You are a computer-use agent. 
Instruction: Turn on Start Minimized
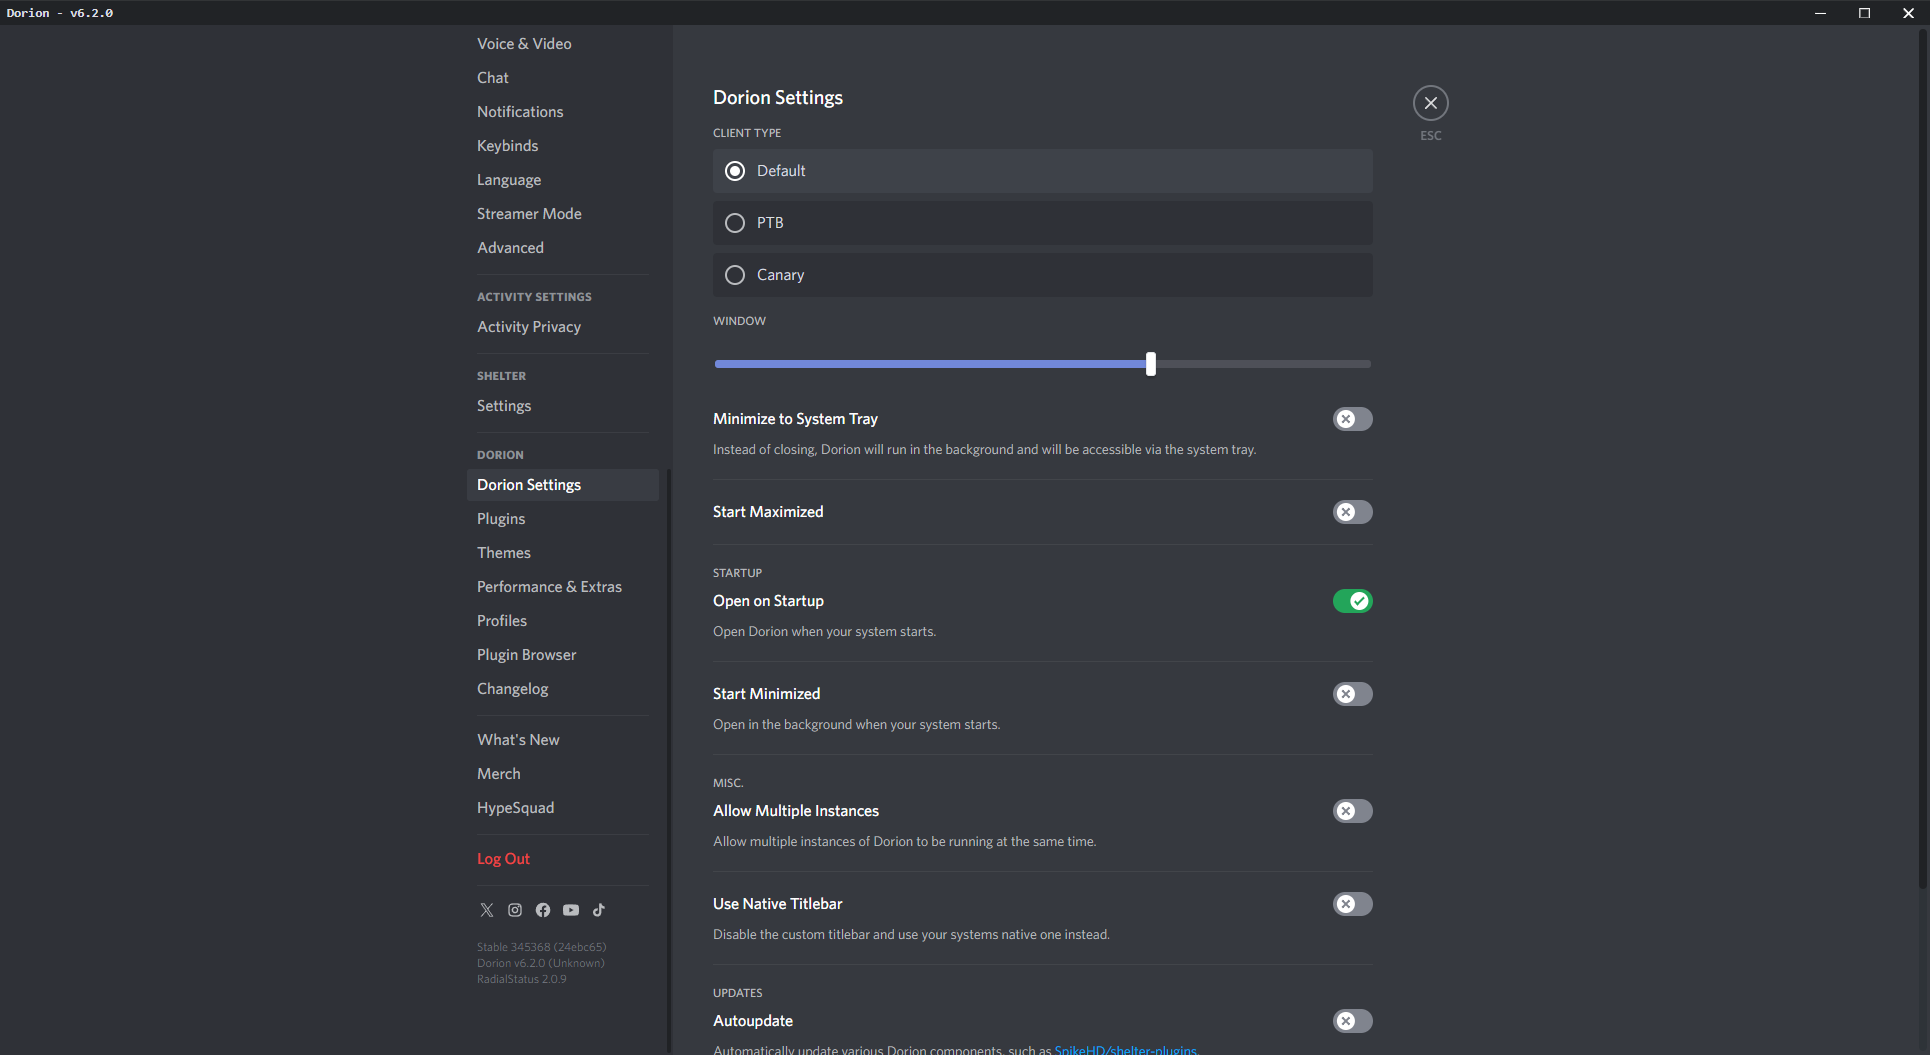(1352, 694)
